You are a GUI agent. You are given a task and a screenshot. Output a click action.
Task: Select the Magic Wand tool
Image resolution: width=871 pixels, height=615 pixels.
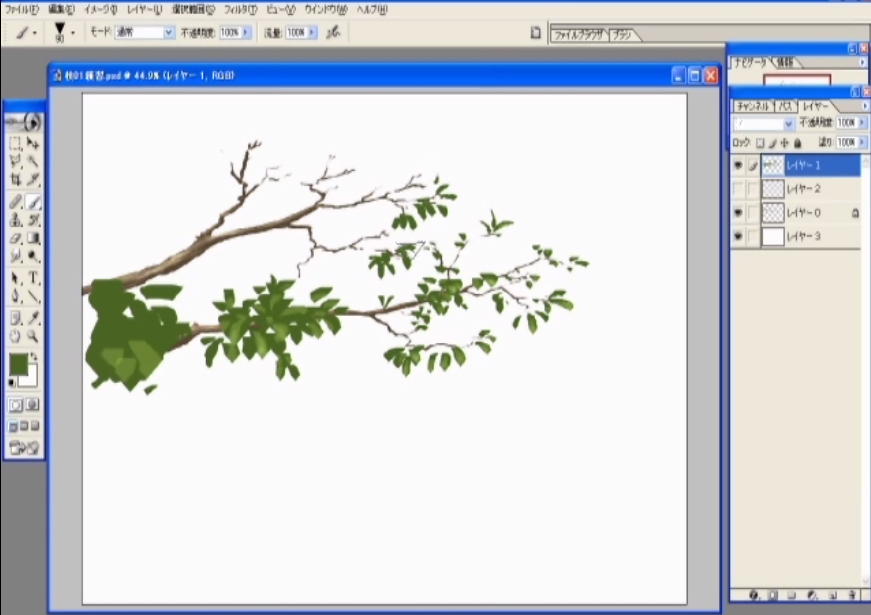pos(33,162)
